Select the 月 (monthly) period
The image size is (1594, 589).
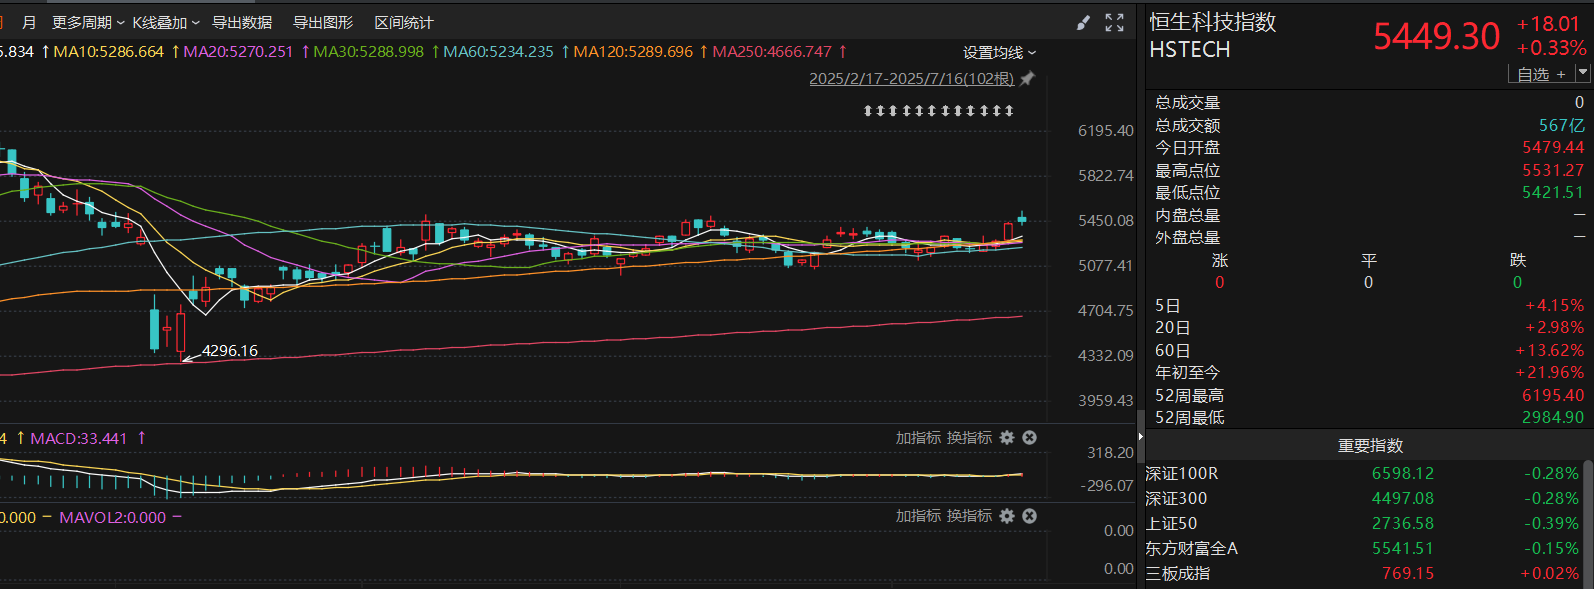point(29,22)
